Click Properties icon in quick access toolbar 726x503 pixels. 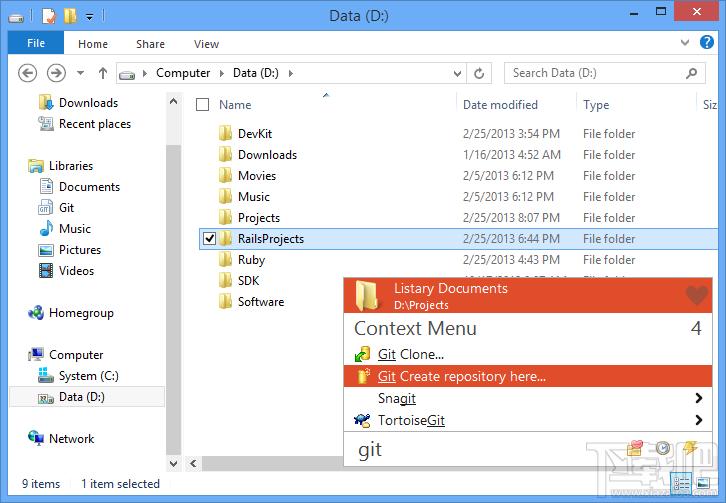pos(49,16)
